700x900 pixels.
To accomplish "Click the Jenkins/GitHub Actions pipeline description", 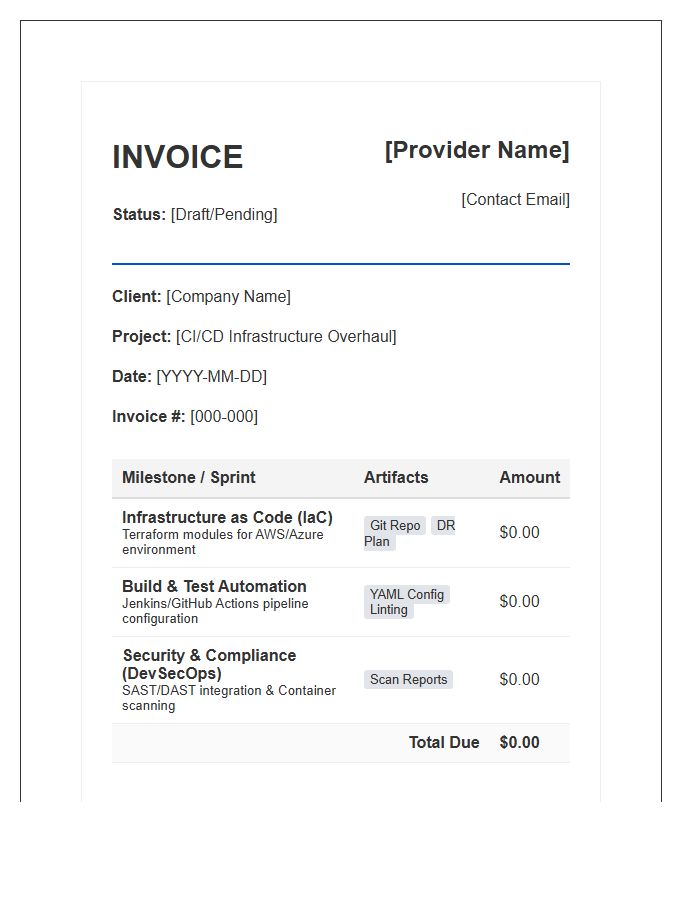I will pyautogui.click(x=215, y=611).
